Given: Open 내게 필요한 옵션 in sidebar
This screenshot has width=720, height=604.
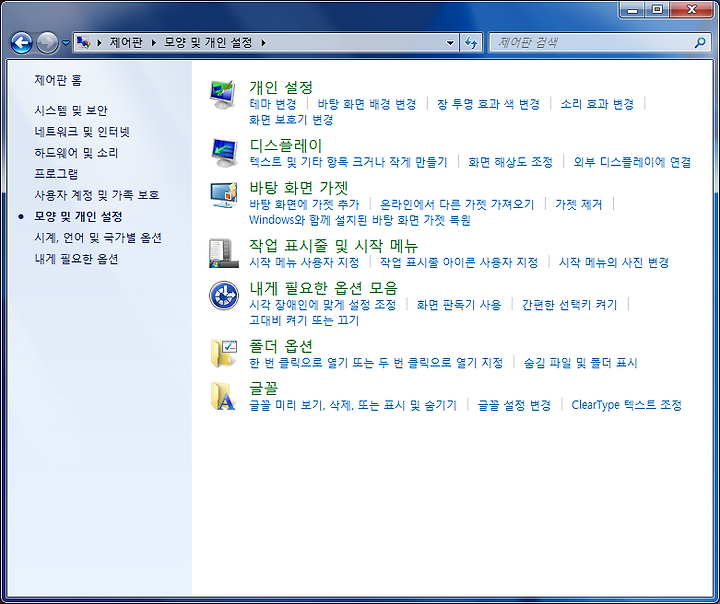Looking at the screenshot, I should [76, 259].
